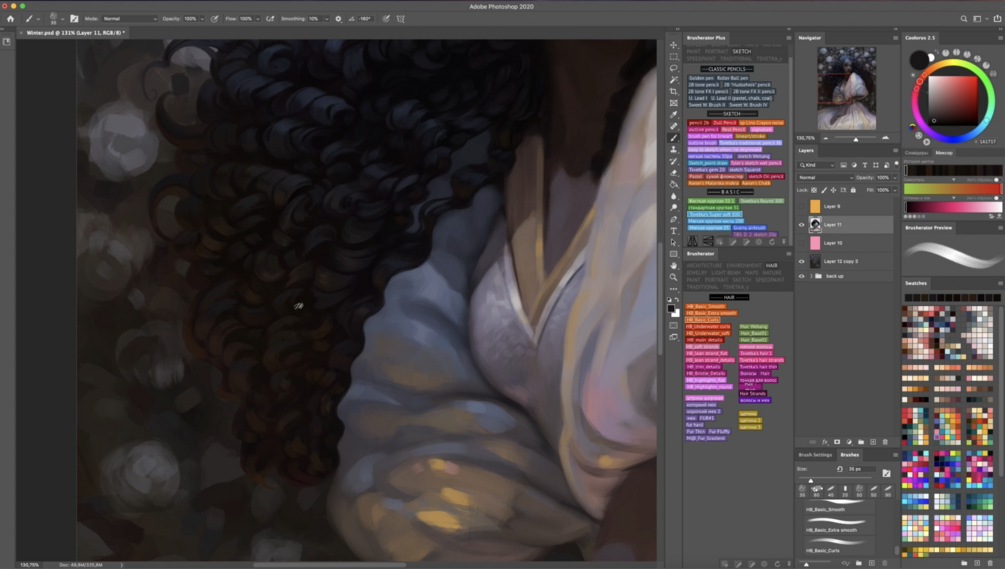This screenshot has height=569, width=1005.
Task: Open the painting Mode dropdown
Action: (x=129, y=19)
